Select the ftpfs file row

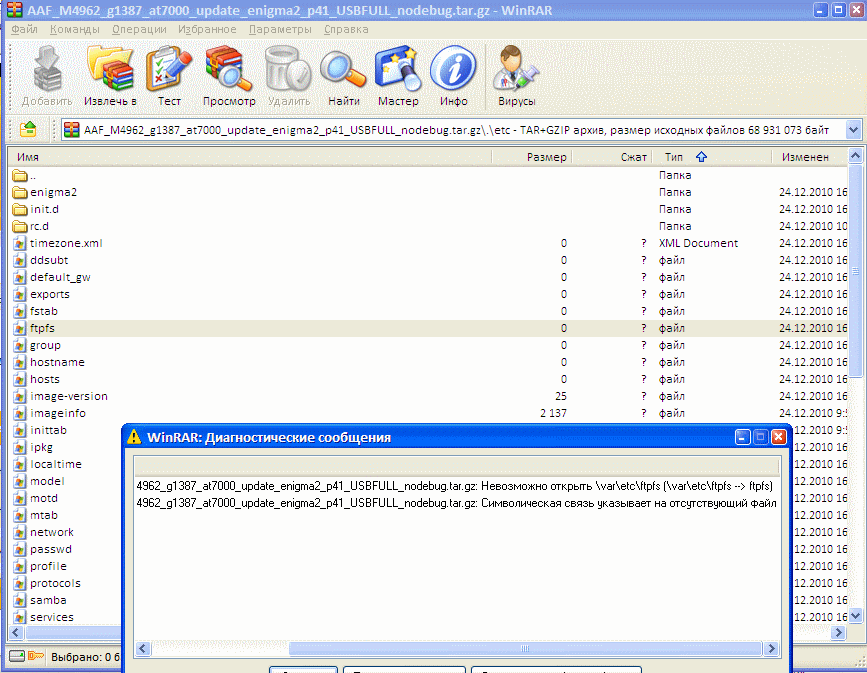429,328
